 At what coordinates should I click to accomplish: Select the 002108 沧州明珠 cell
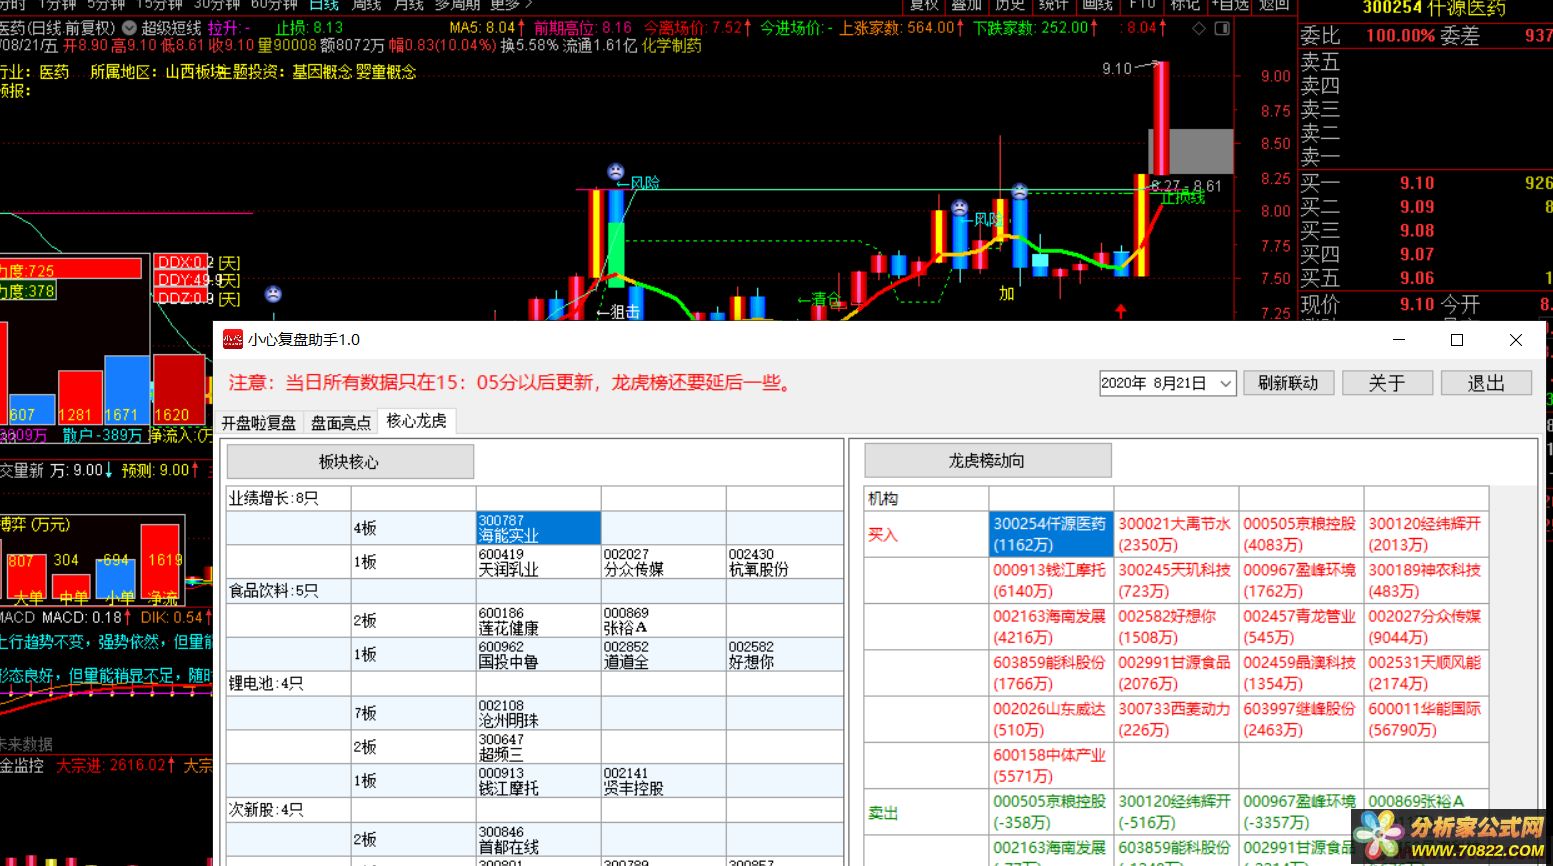click(x=539, y=713)
